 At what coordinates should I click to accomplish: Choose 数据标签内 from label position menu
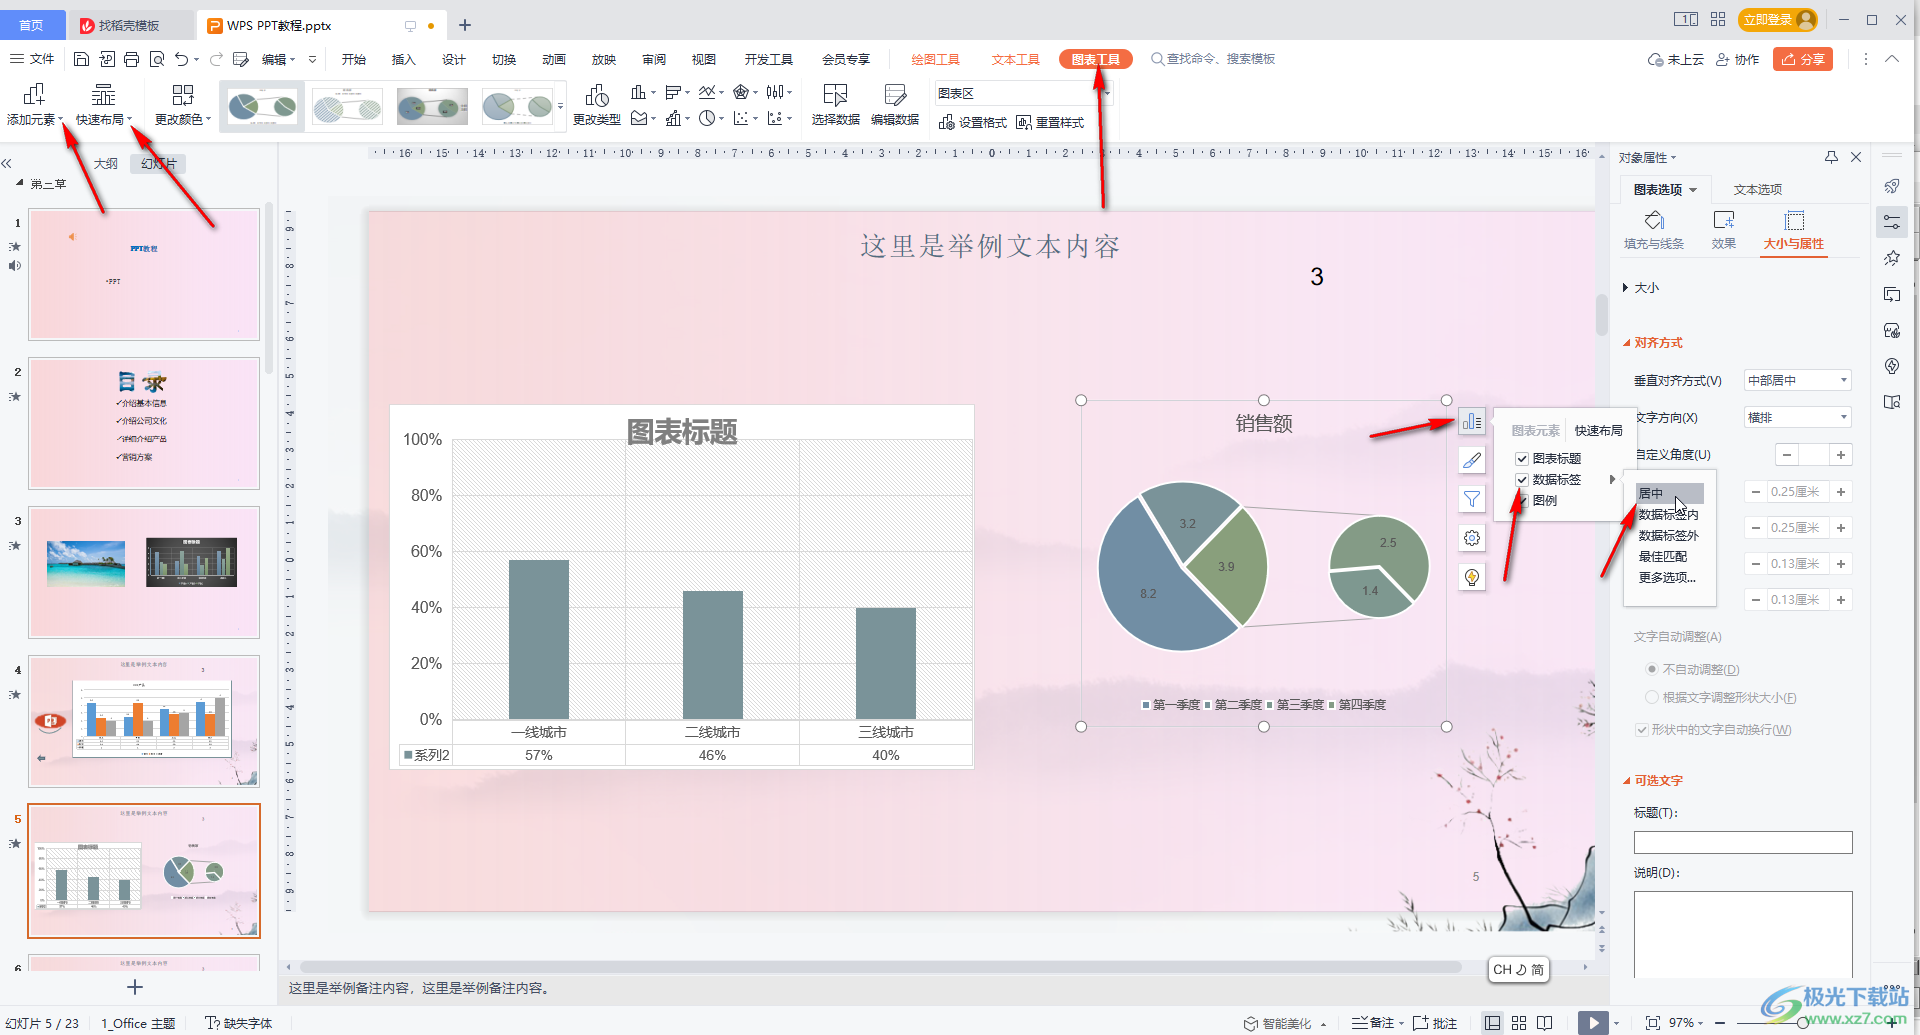click(x=1668, y=514)
